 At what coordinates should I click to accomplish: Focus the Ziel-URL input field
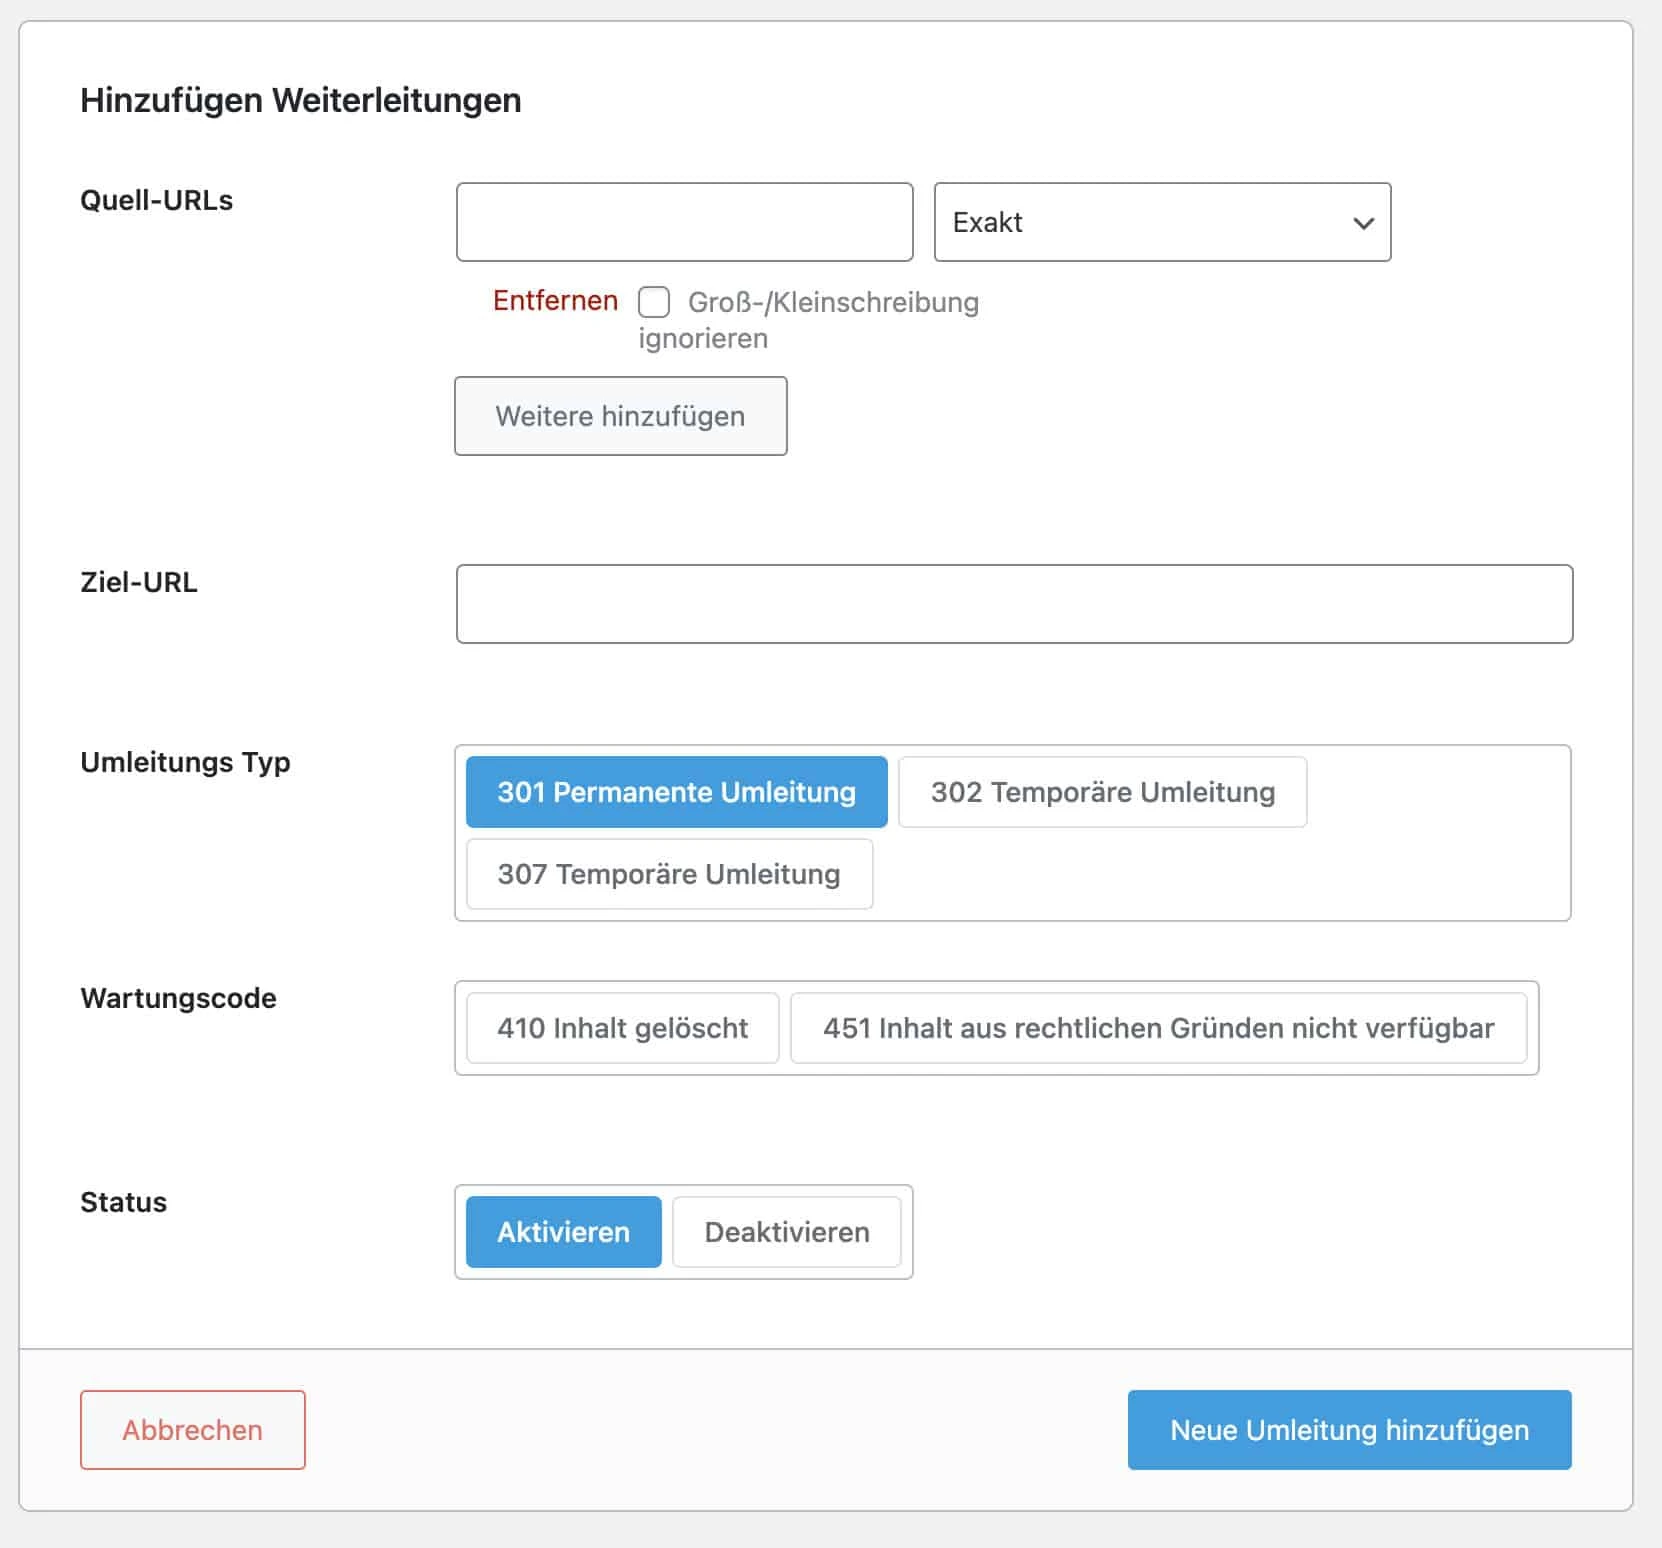point(1014,604)
